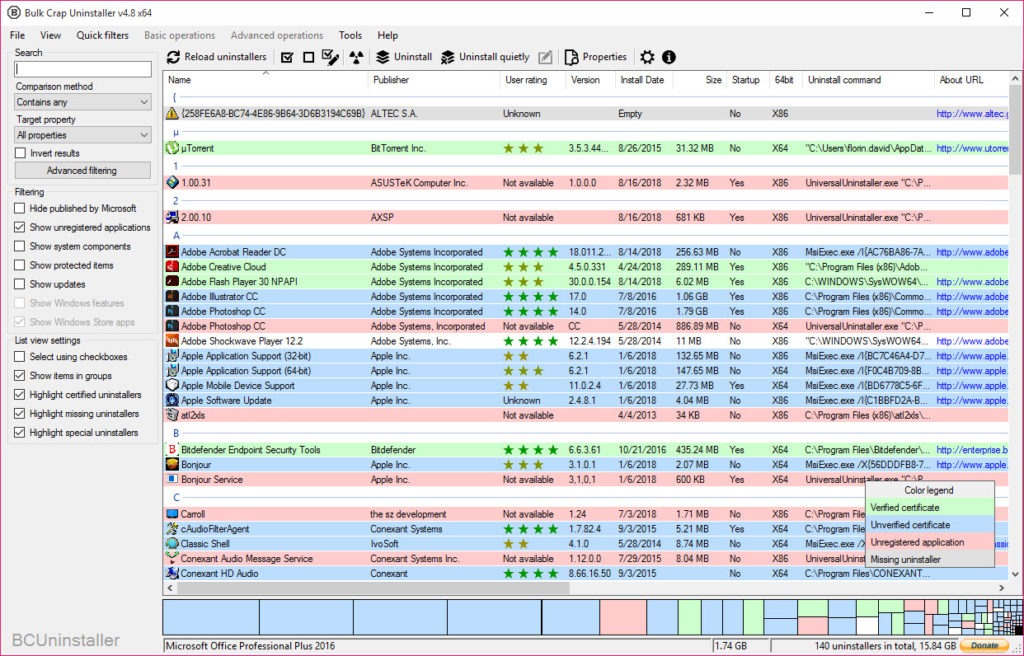
Task: Click Verified certificate green legend swatch
Action: point(929,508)
